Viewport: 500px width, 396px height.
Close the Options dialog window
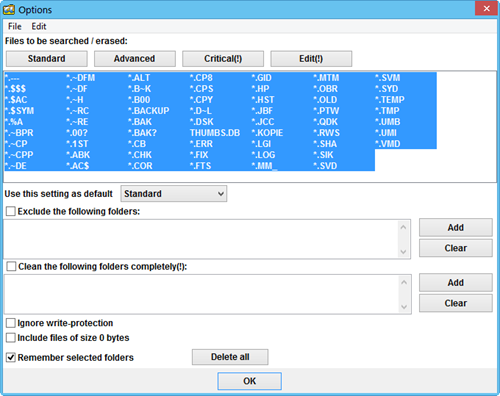coord(486,8)
